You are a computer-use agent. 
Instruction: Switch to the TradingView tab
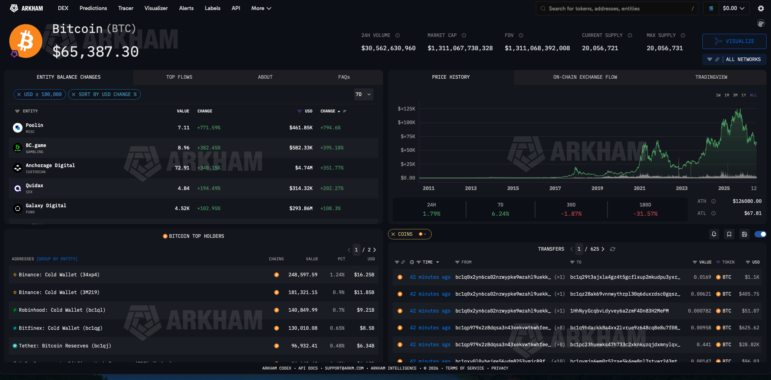(711, 77)
